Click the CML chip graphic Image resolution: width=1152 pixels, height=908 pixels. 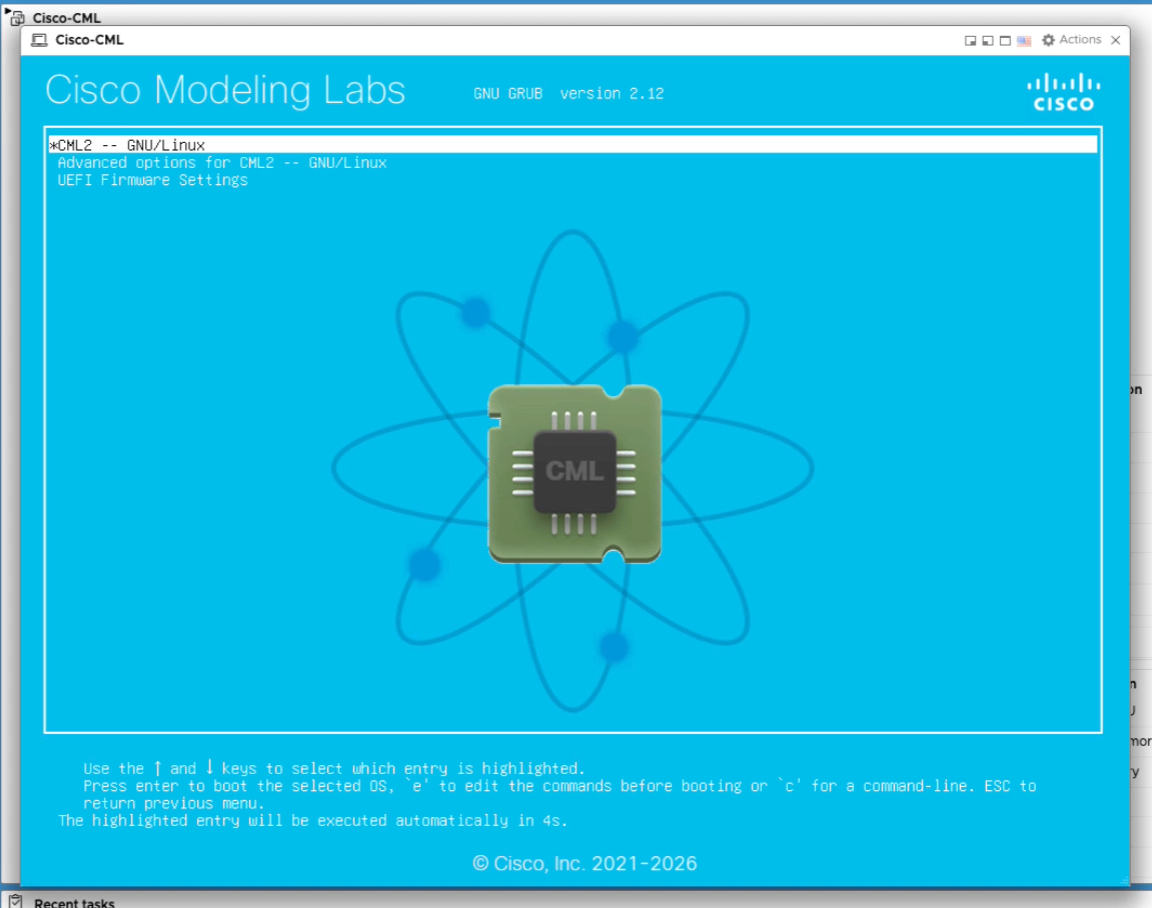click(x=575, y=474)
